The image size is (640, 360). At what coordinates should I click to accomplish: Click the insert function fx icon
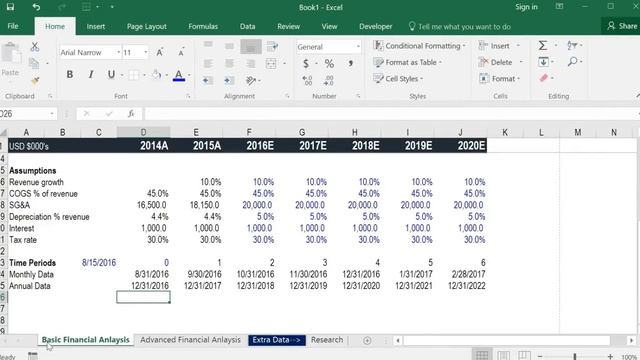(x=131, y=114)
